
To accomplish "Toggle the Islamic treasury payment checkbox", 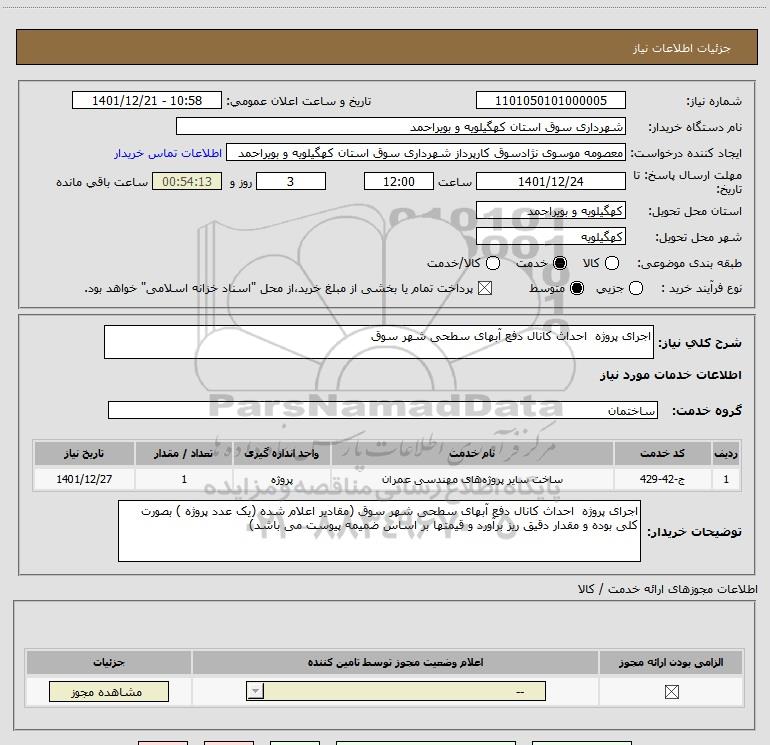I will pos(485,288).
